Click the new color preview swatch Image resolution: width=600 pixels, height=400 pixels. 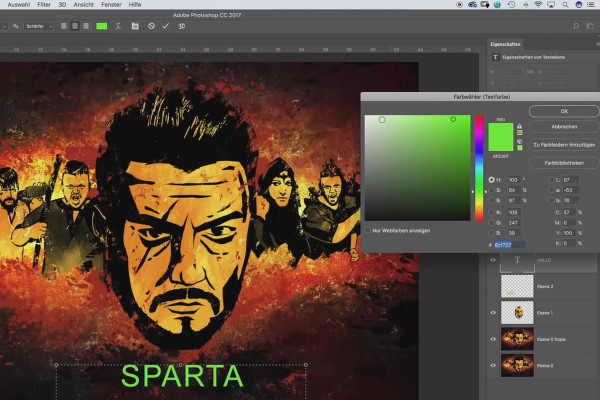[501, 130]
